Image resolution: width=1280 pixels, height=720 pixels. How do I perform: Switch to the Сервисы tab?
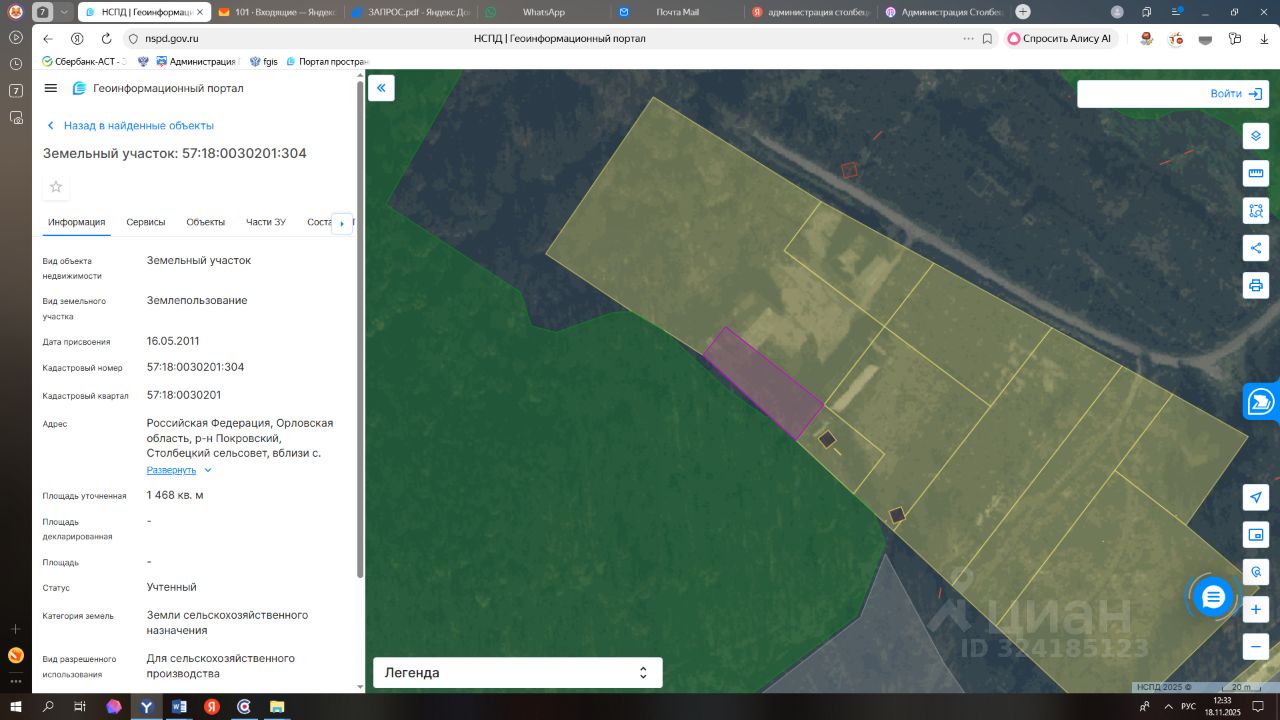(146, 222)
